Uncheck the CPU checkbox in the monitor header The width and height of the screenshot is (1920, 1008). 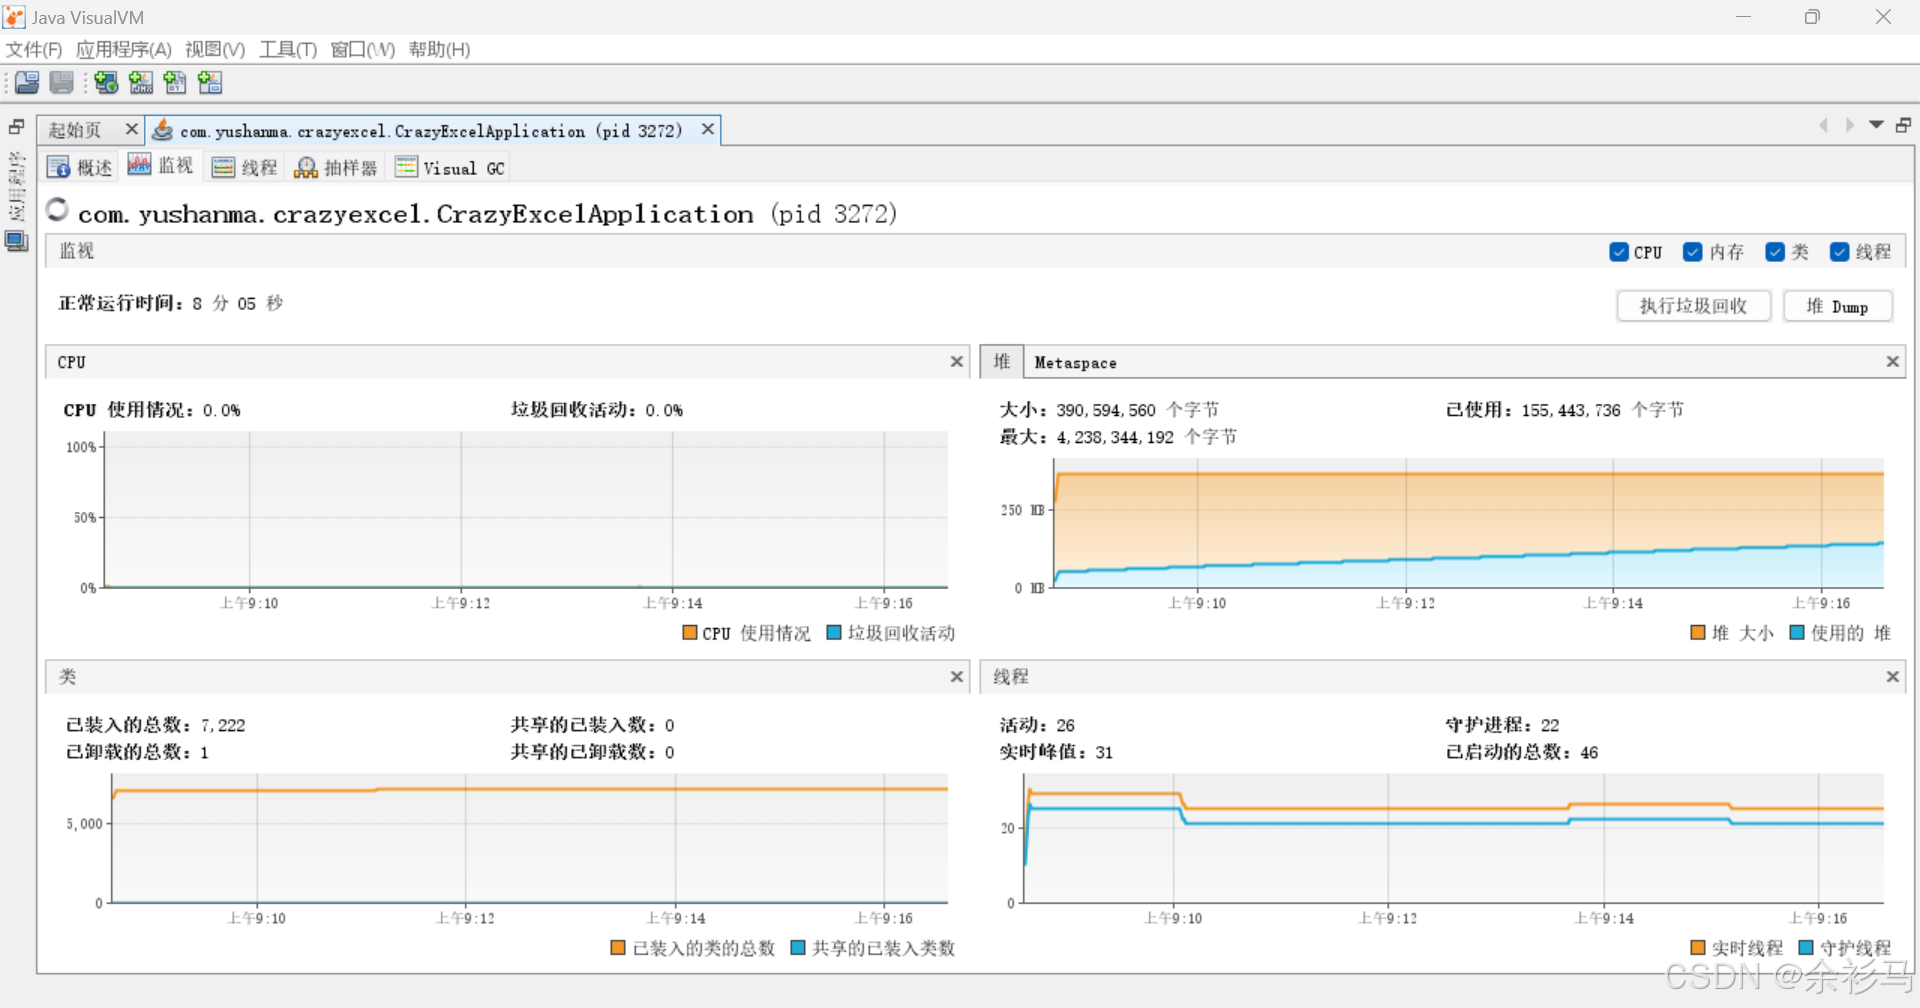point(1619,252)
